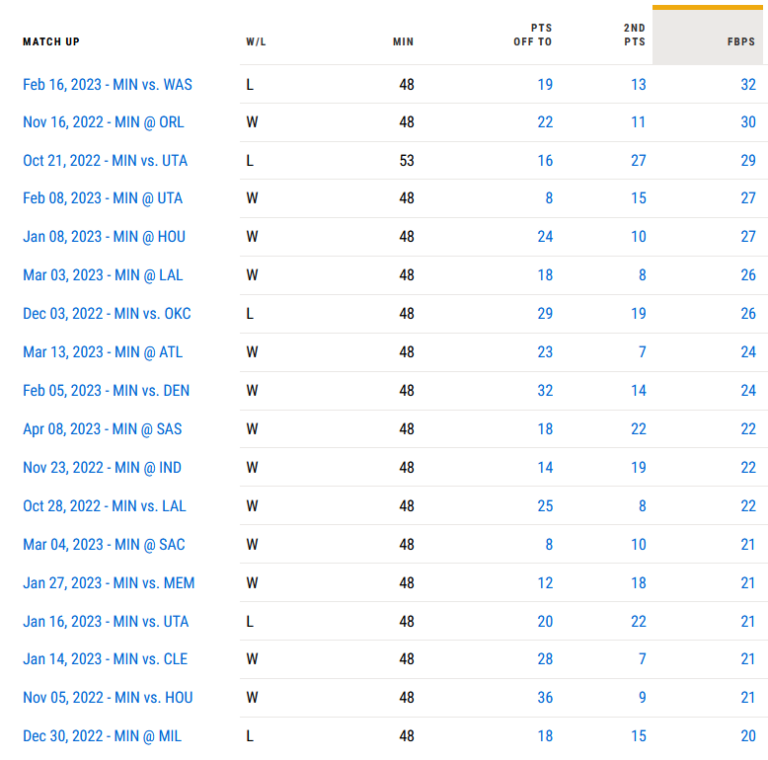Image resolution: width=768 pixels, height=760 pixels.
Task: Sort table by FBPS column header
Action: tap(741, 42)
